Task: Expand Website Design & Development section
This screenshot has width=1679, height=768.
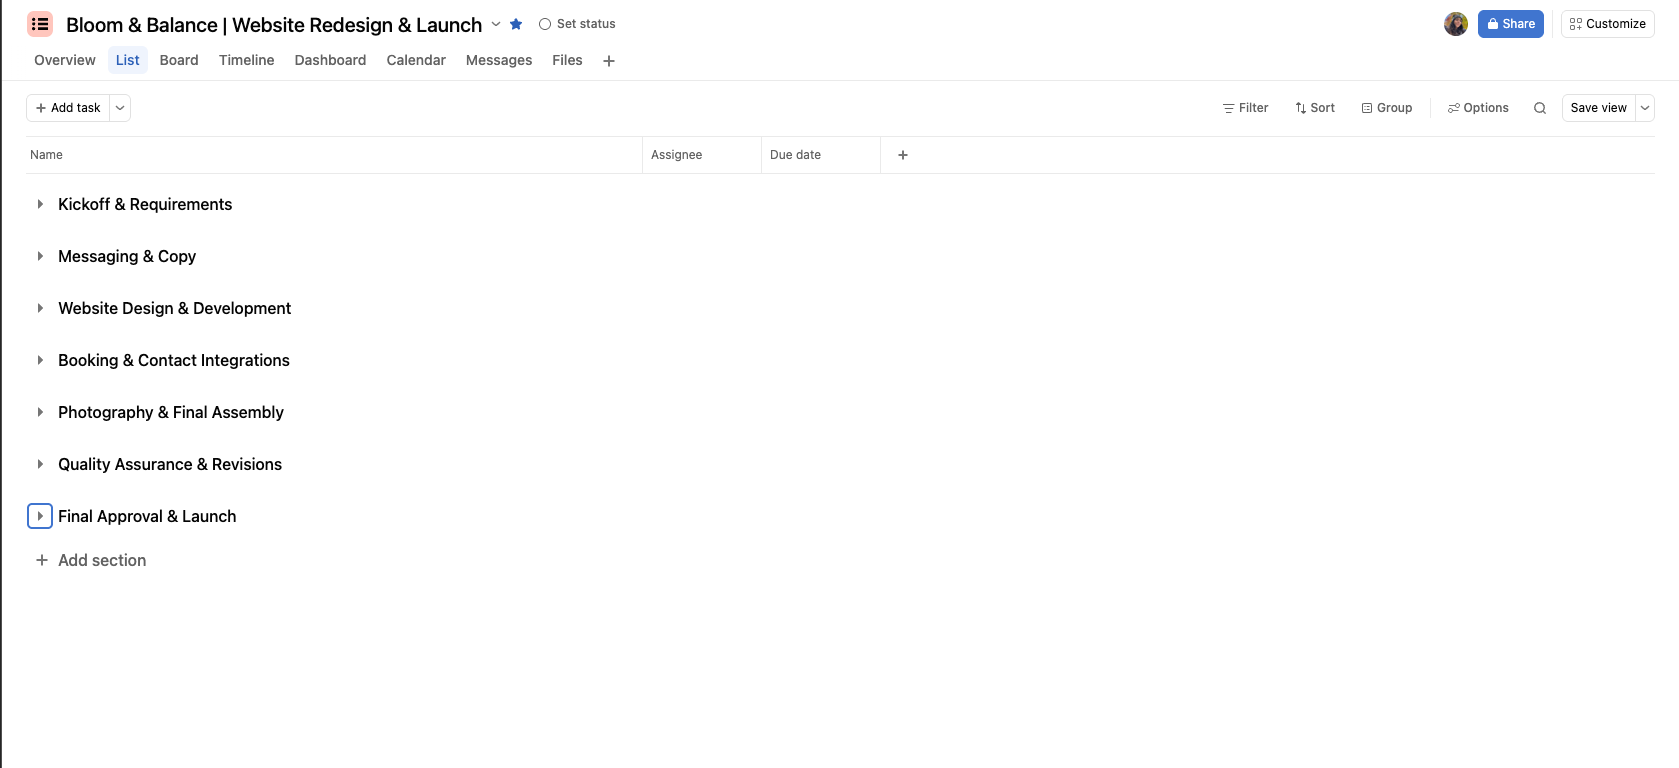Action: 40,308
